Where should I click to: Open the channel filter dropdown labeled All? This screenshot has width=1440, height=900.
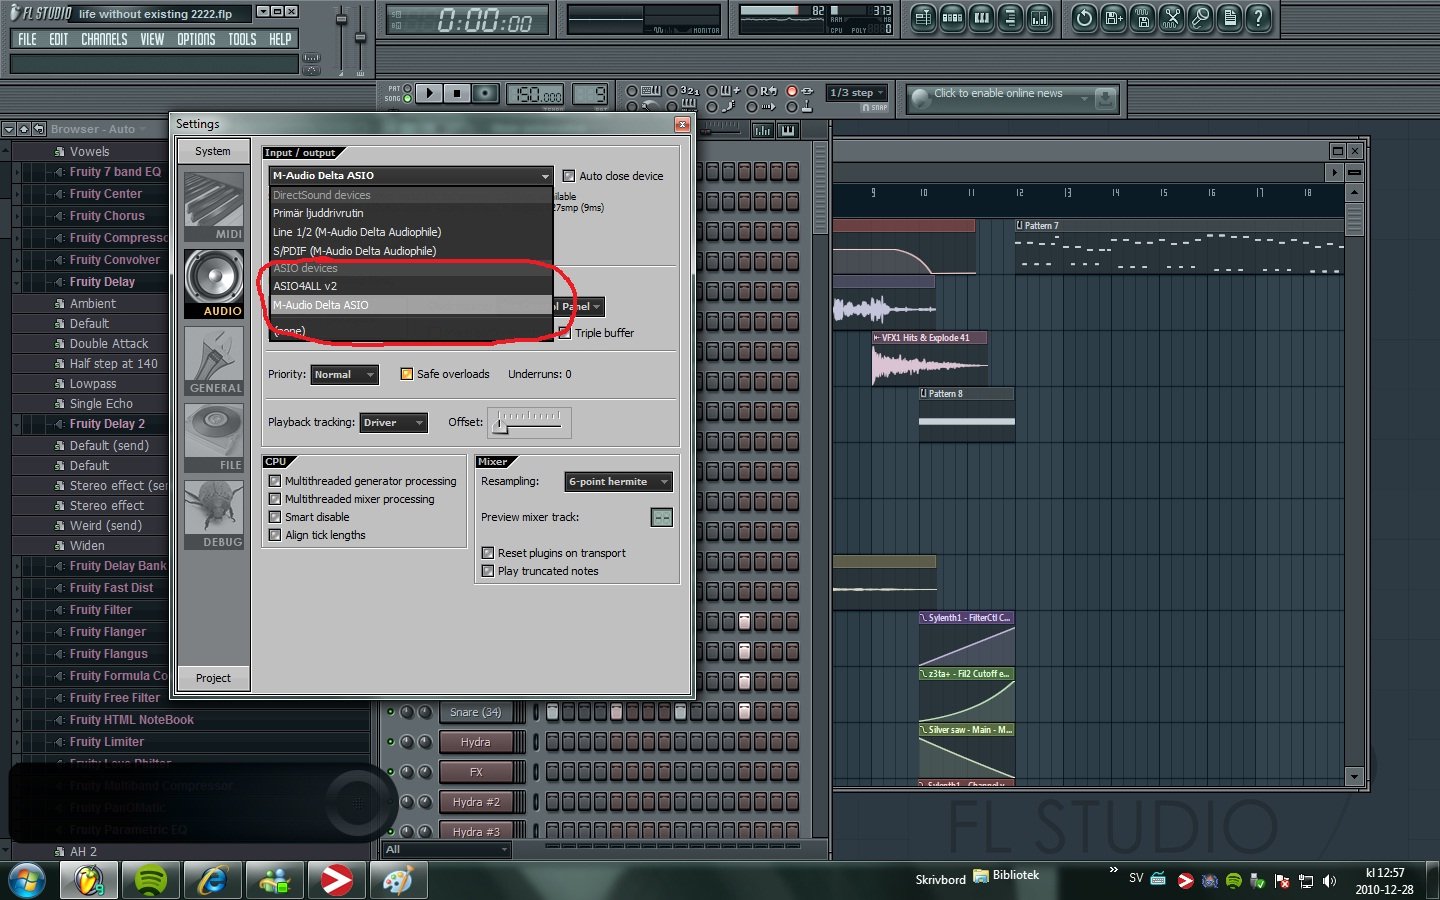[x=446, y=849]
